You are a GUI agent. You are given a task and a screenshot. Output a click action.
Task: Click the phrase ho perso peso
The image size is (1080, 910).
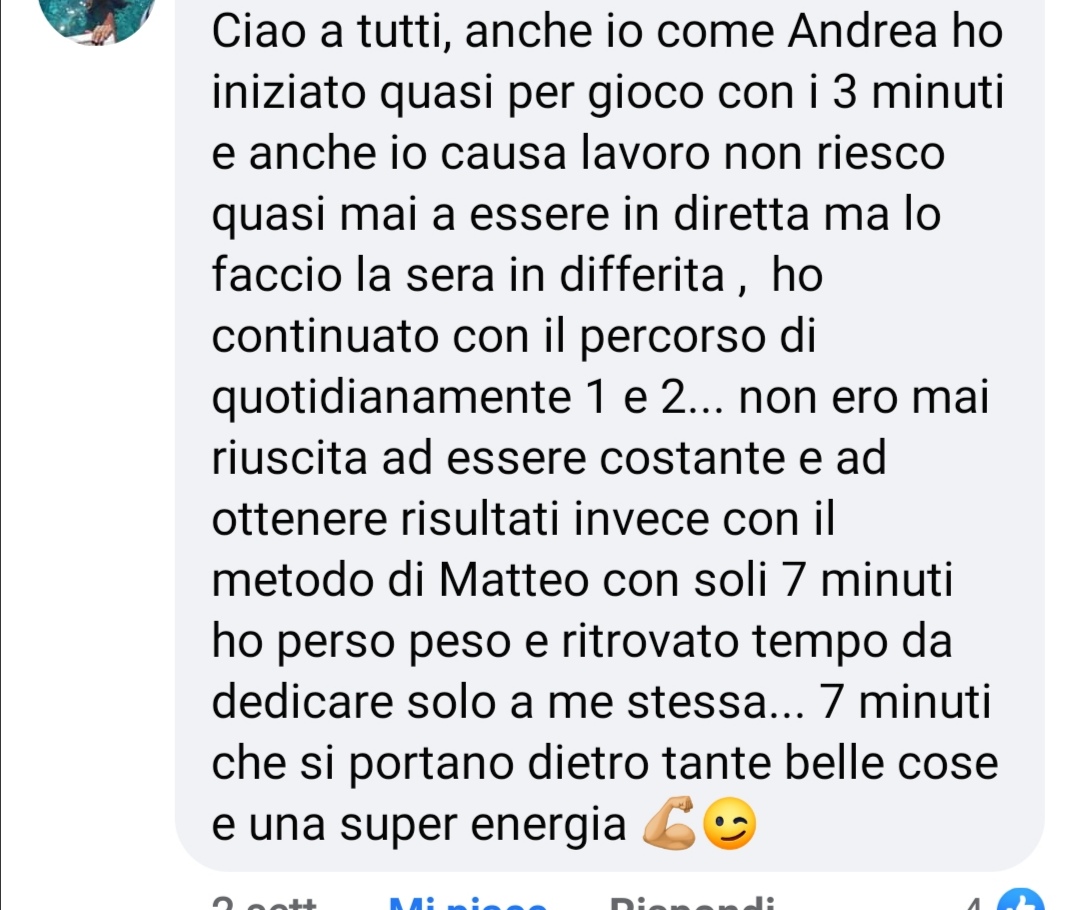[361, 642]
